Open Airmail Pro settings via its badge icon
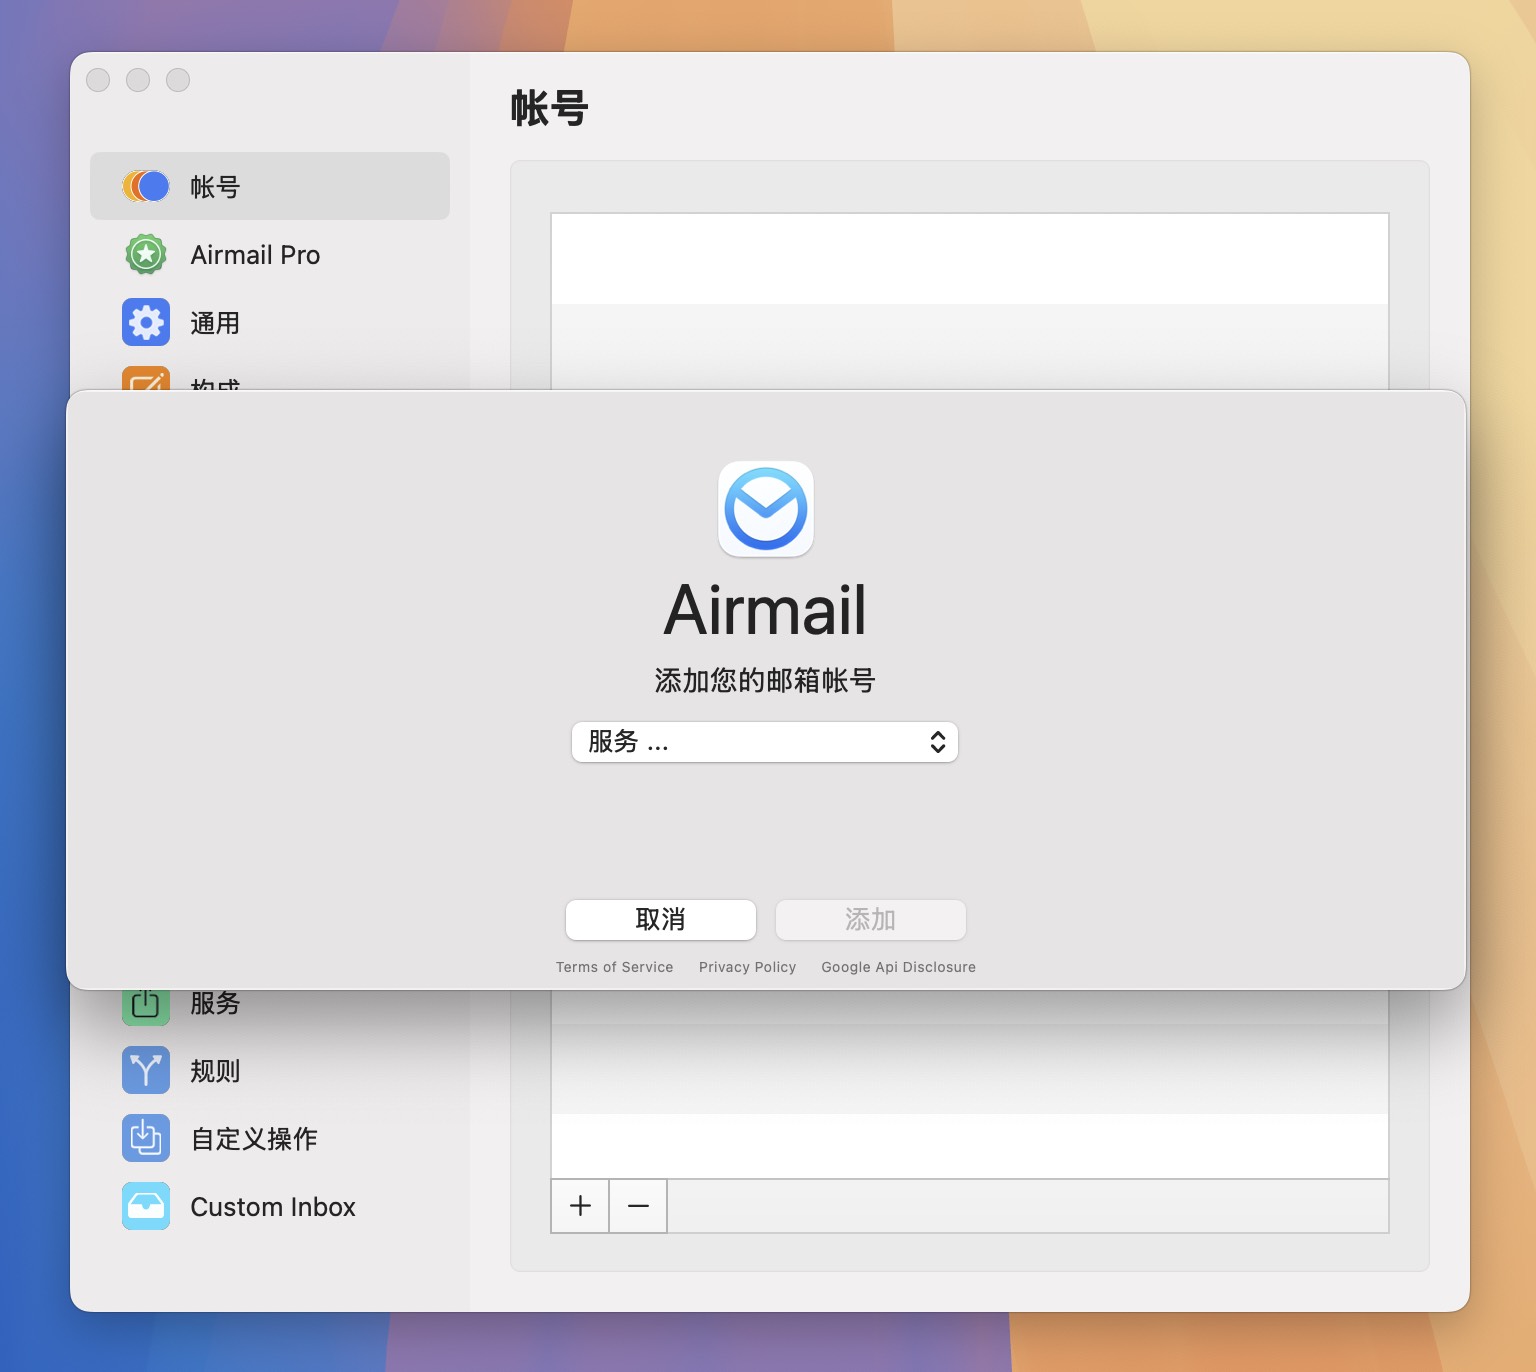The width and height of the screenshot is (1536, 1372). tap(146, 254)
